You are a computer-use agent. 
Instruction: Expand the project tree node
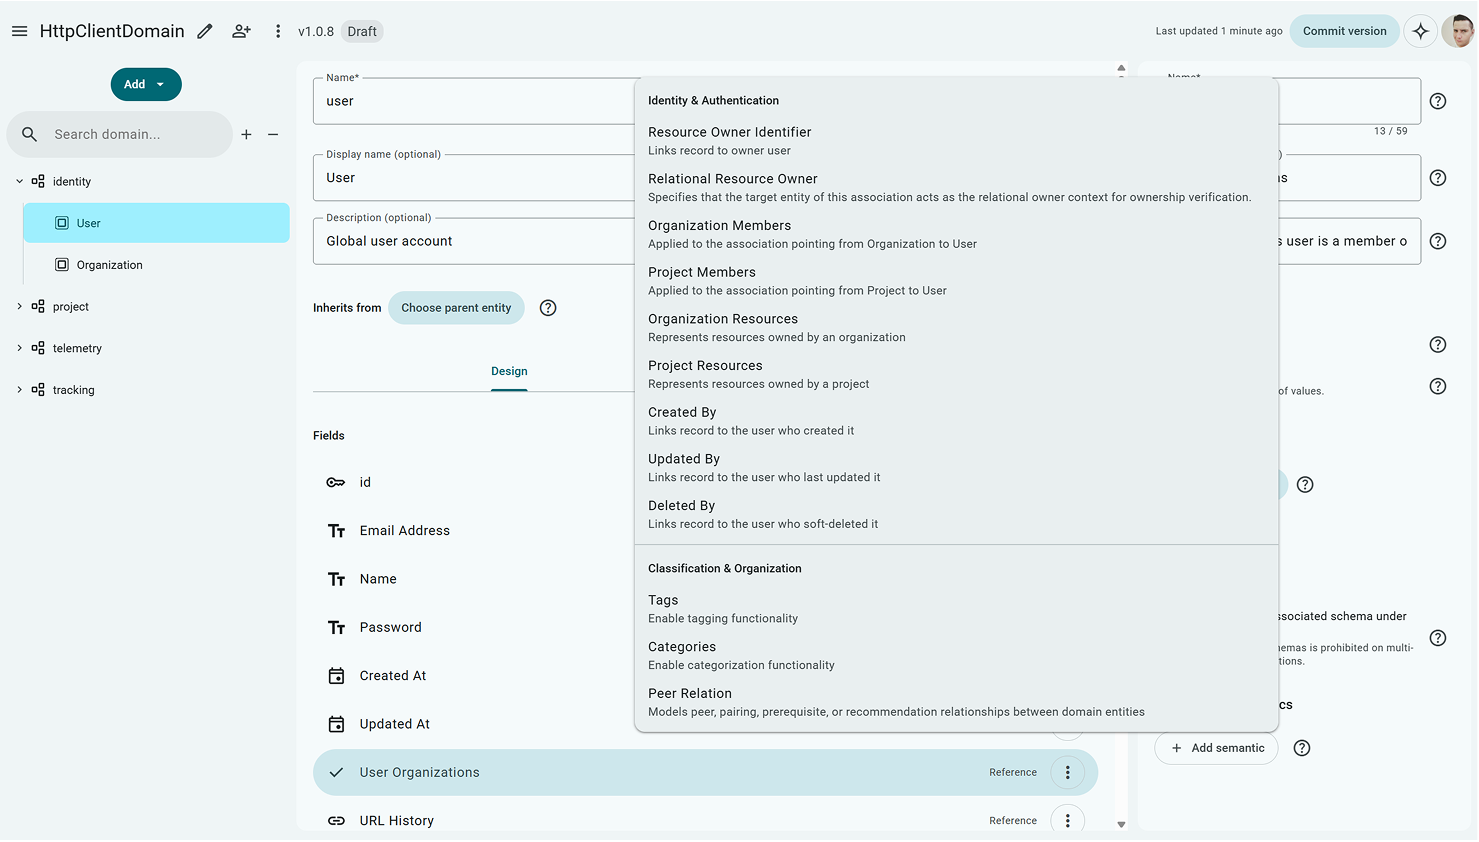19,307
